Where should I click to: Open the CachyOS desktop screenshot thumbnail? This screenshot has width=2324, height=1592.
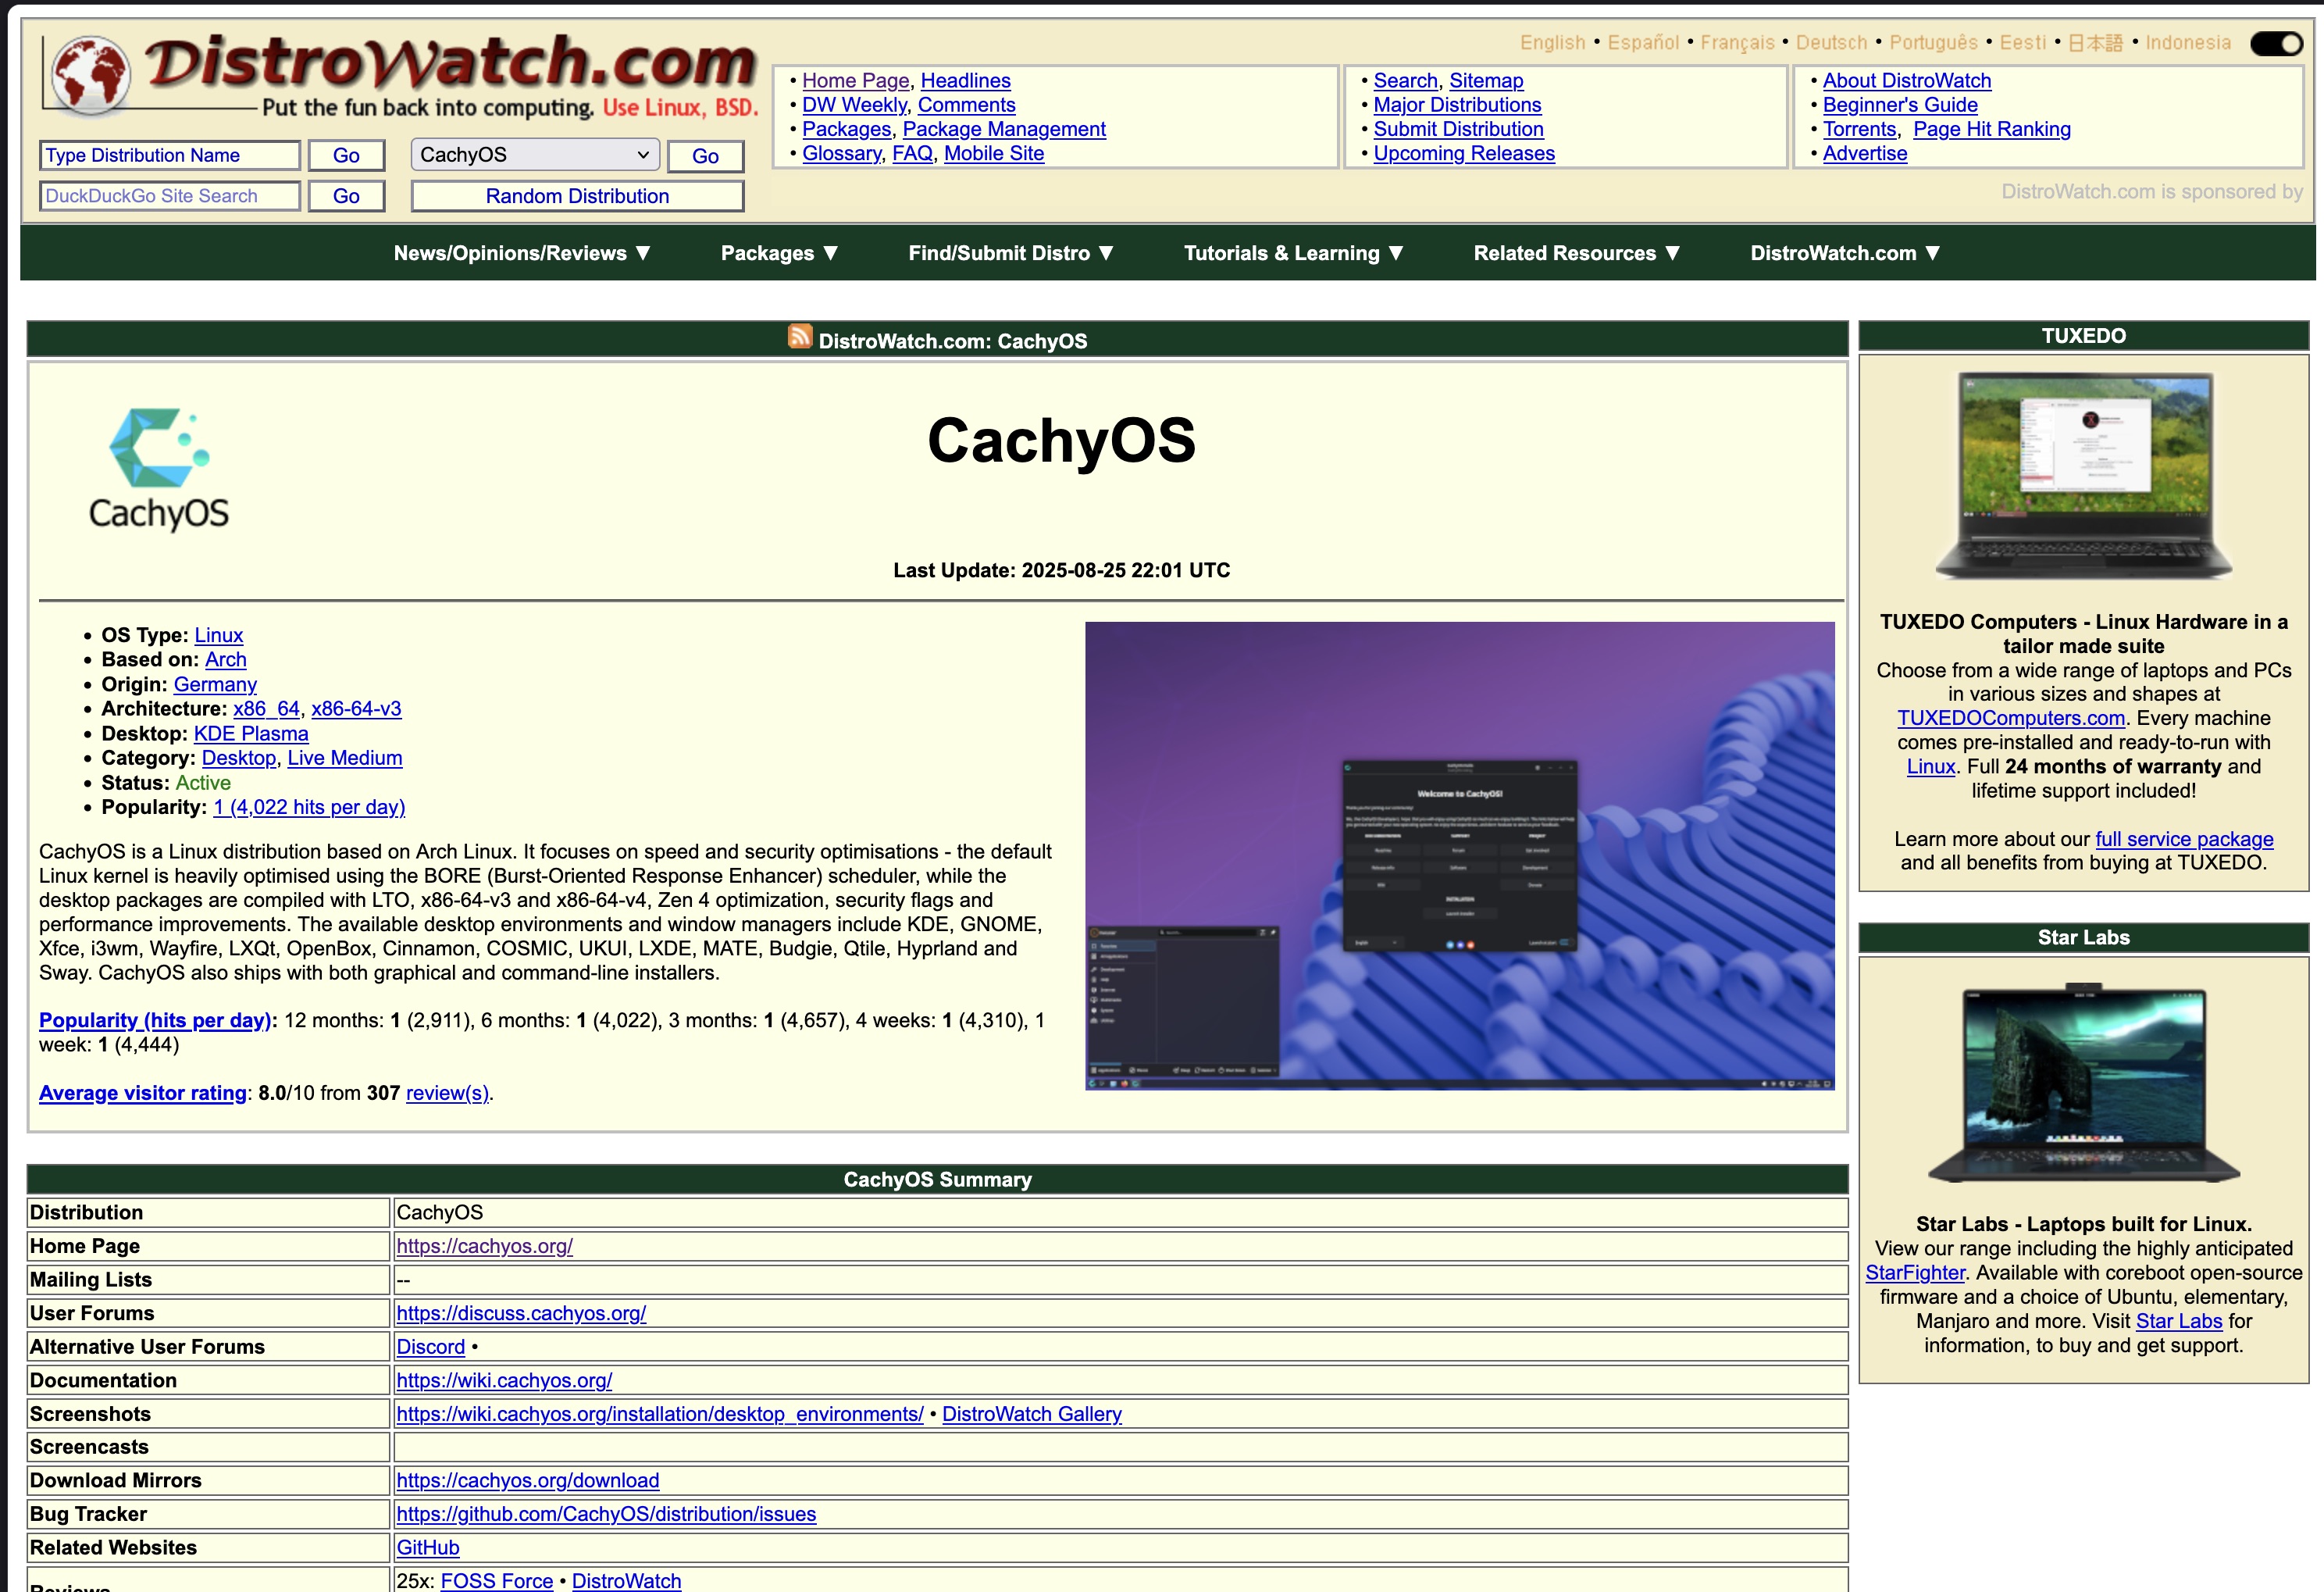point(1459,855)
